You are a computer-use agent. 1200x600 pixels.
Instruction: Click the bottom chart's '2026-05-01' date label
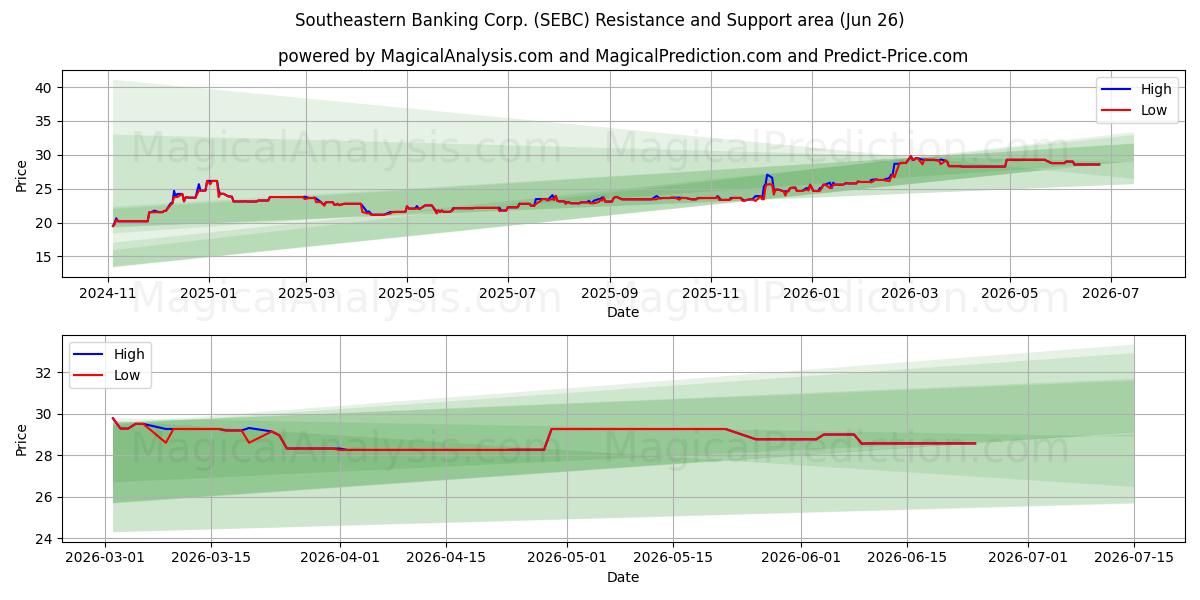(x=567, y=560)
